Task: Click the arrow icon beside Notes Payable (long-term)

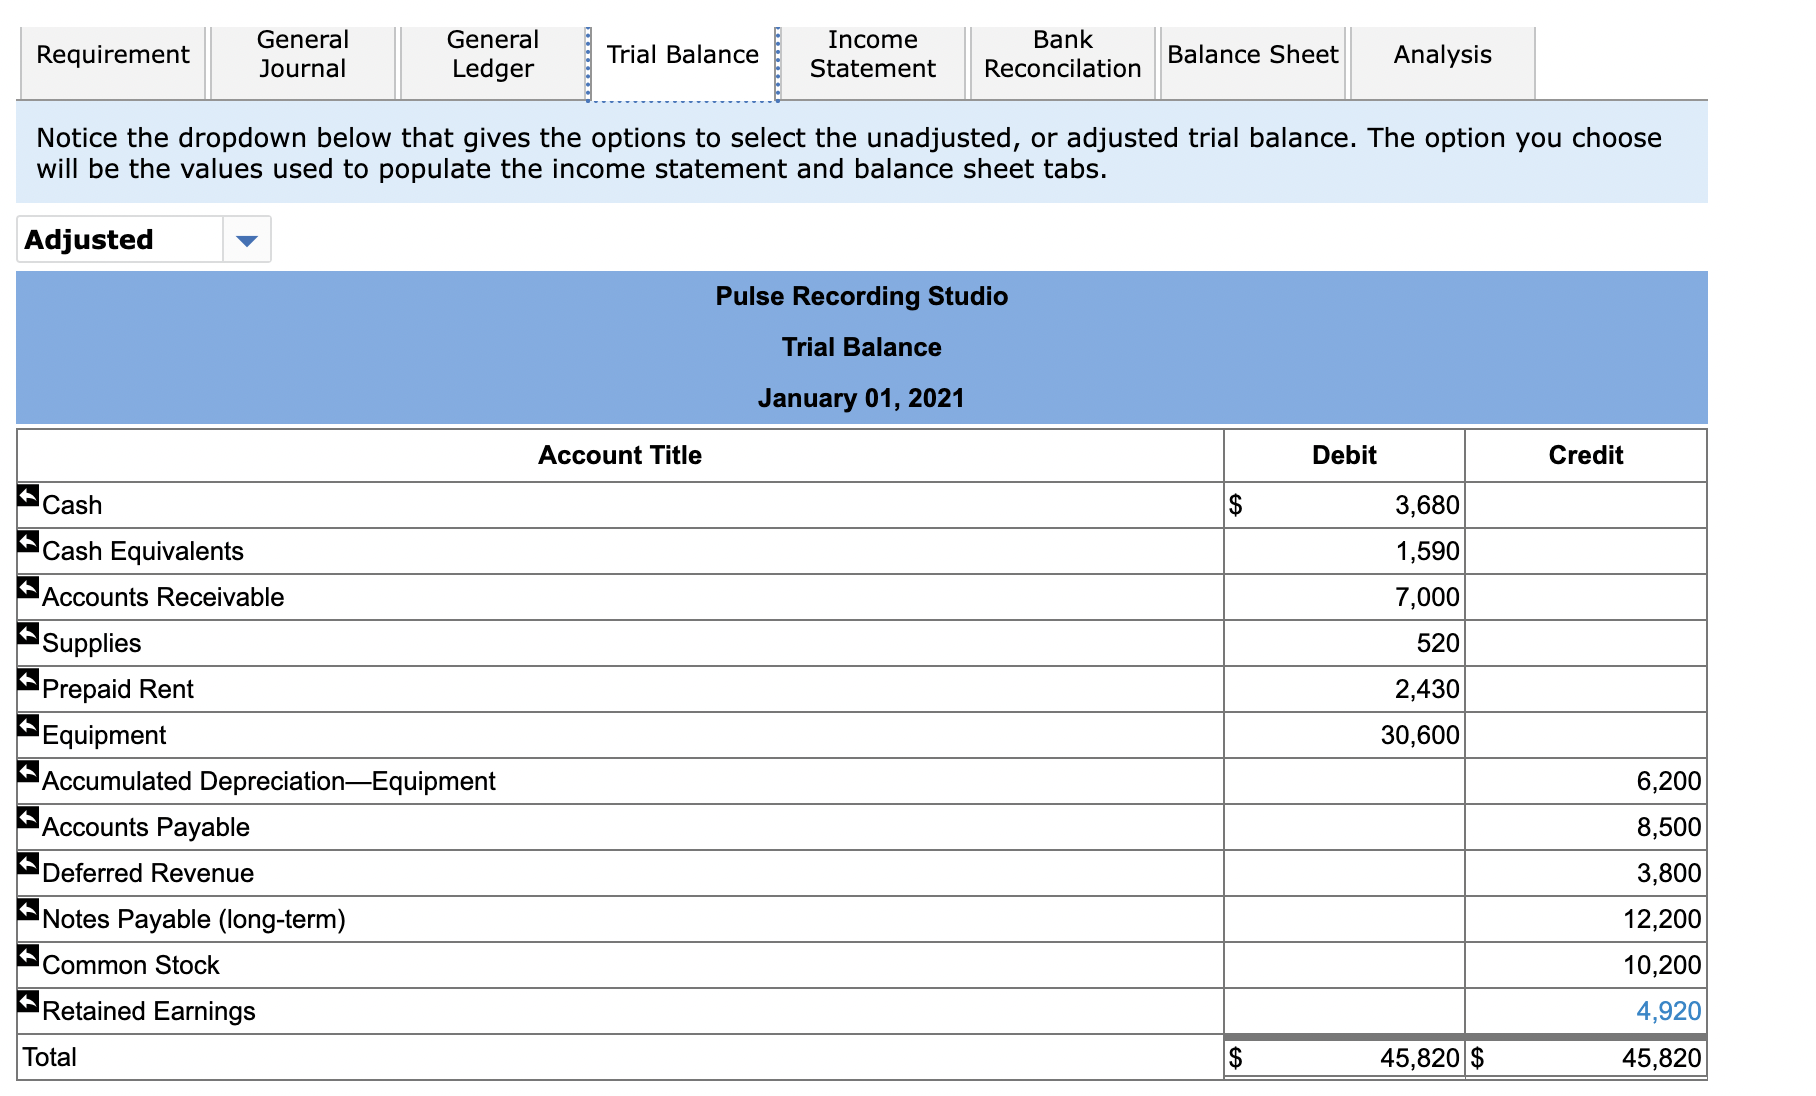Action: coord(28,909)
